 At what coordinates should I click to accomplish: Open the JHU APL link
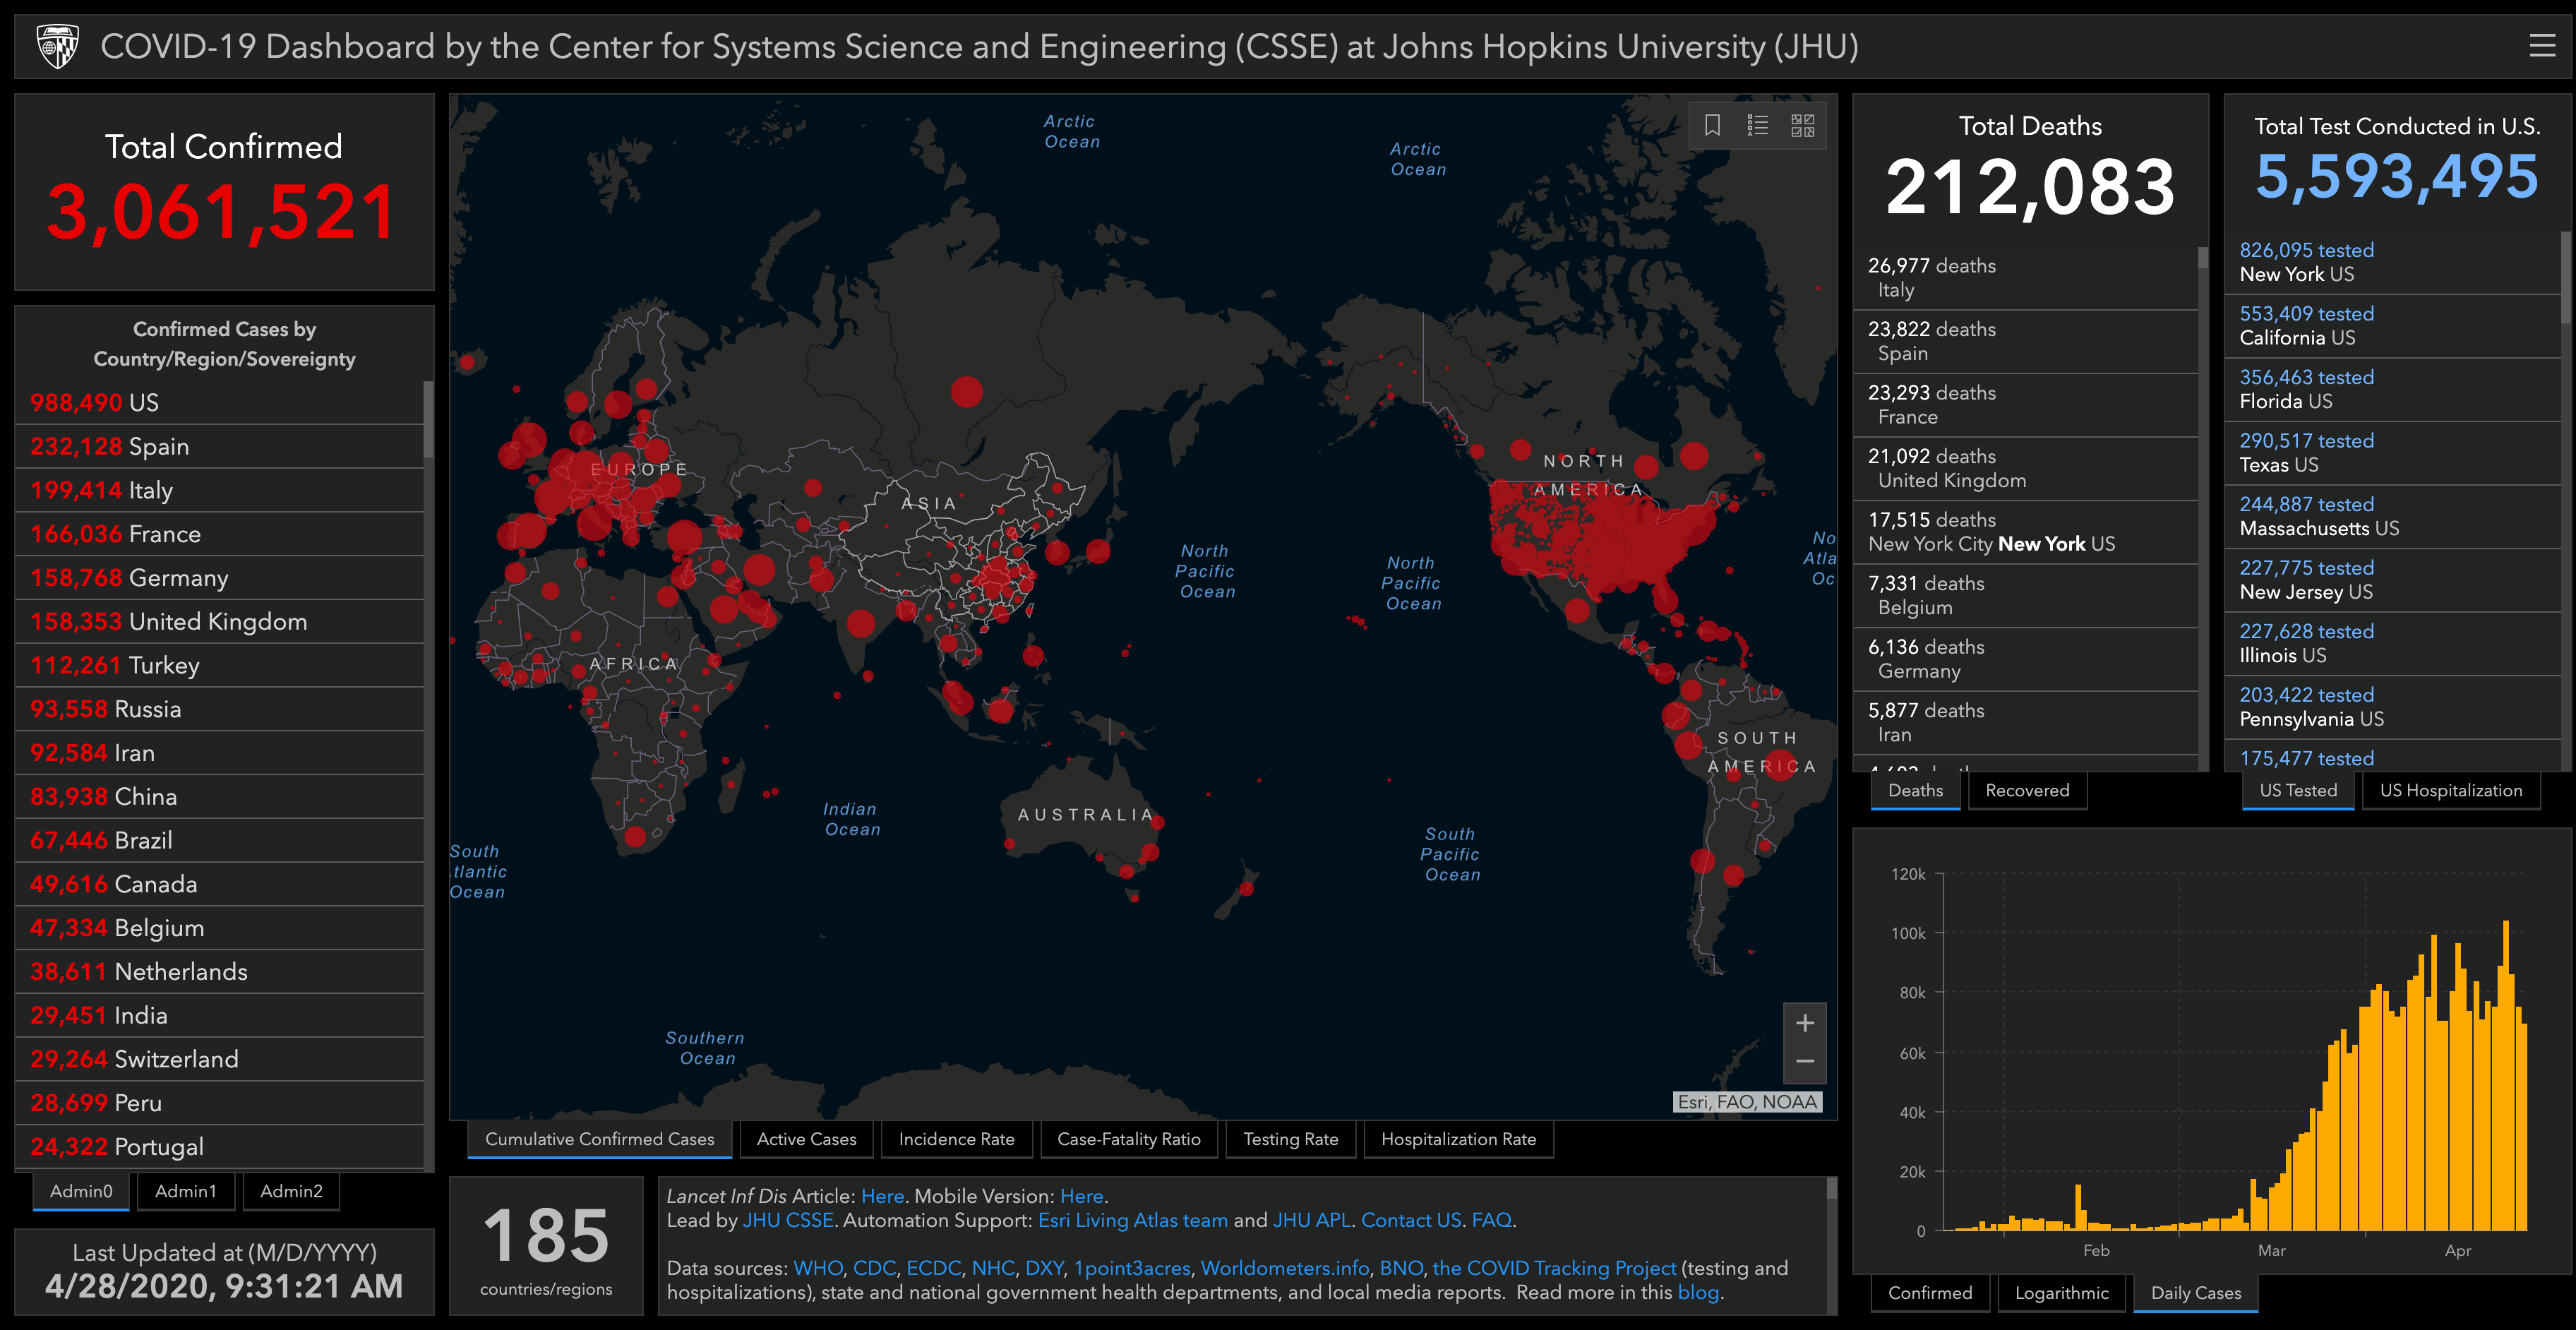[x=1311, y=1220]
